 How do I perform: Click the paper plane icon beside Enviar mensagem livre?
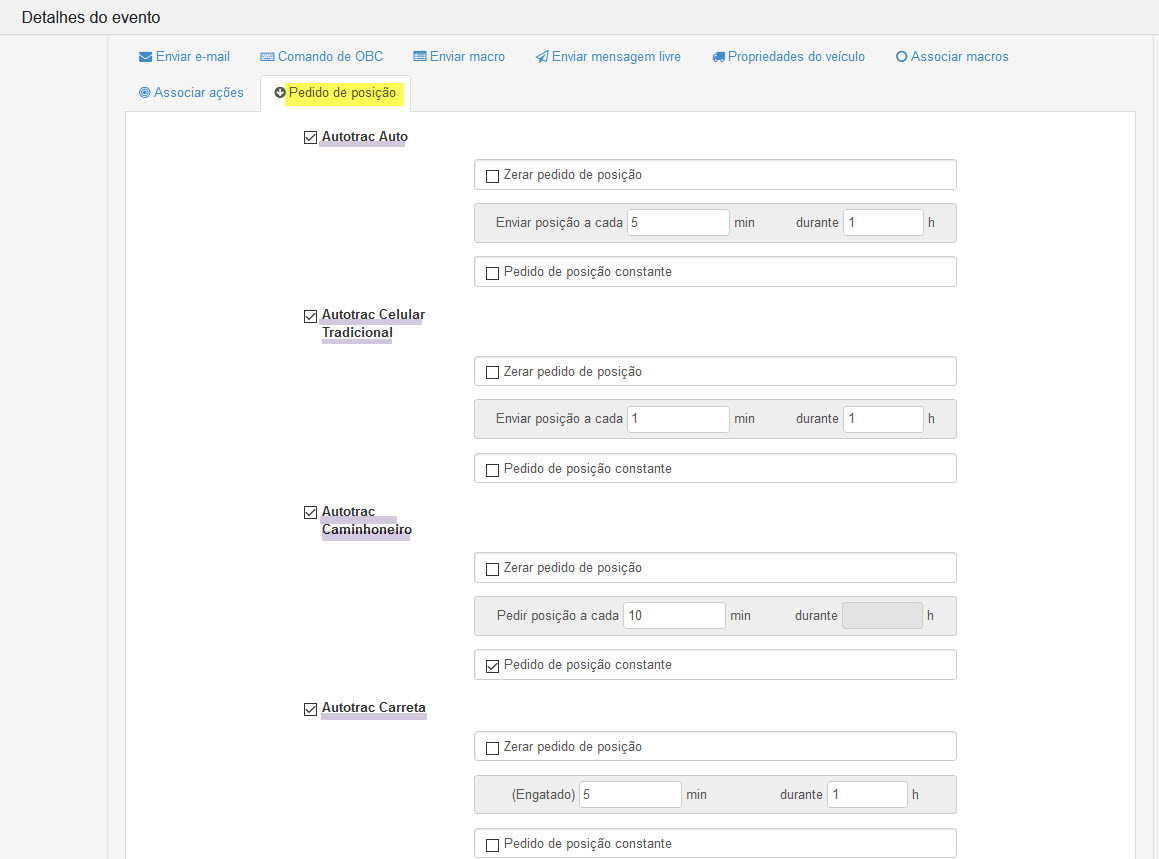click(542, 57)
